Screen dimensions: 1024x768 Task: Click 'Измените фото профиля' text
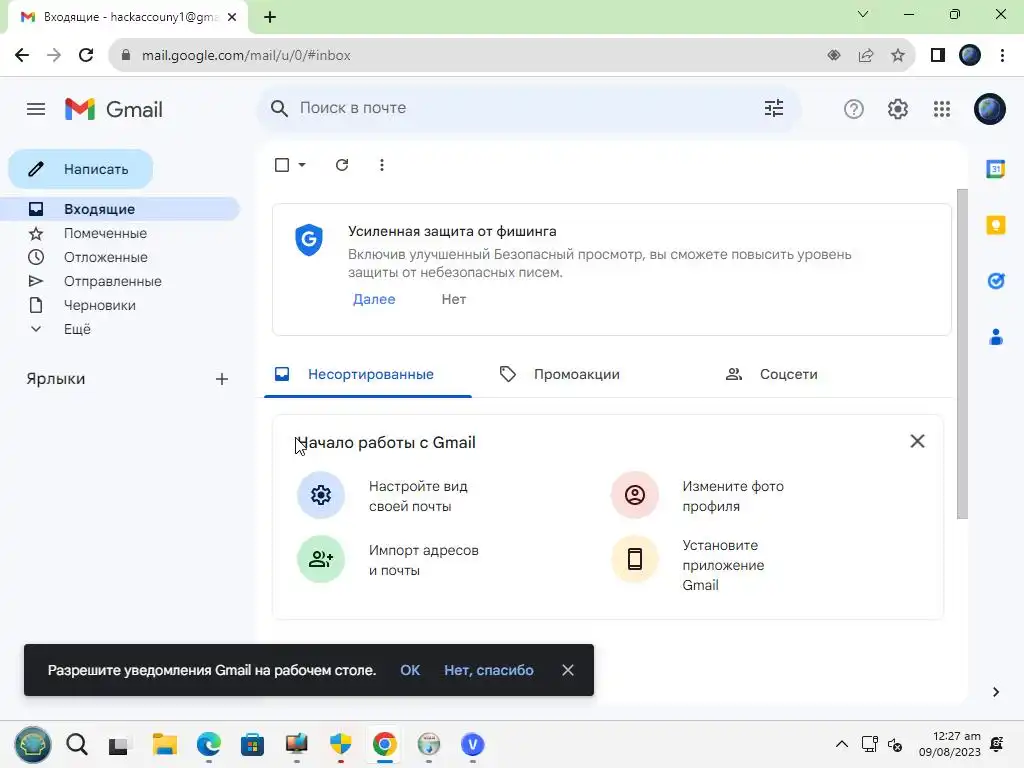coord(733,496)
